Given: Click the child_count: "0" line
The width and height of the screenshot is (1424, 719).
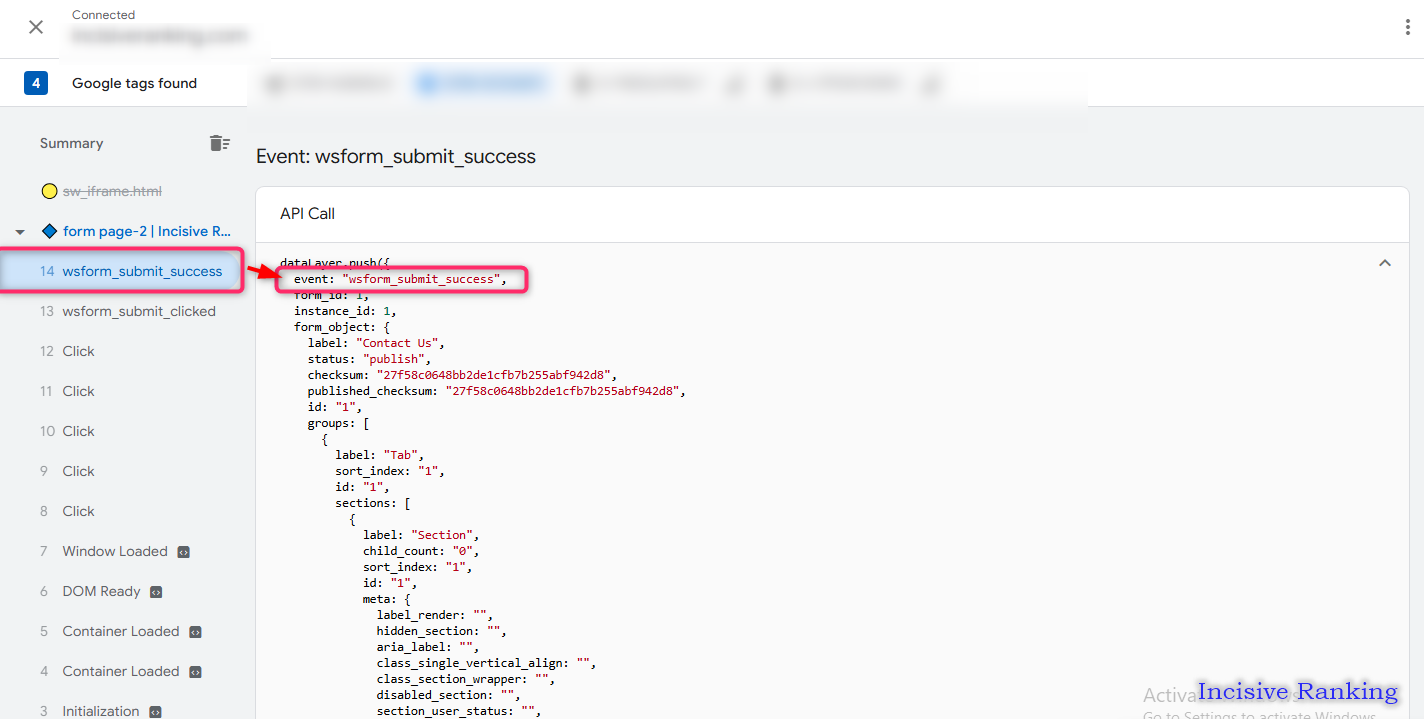Looking at the screenshot, I should click(421, 551).
